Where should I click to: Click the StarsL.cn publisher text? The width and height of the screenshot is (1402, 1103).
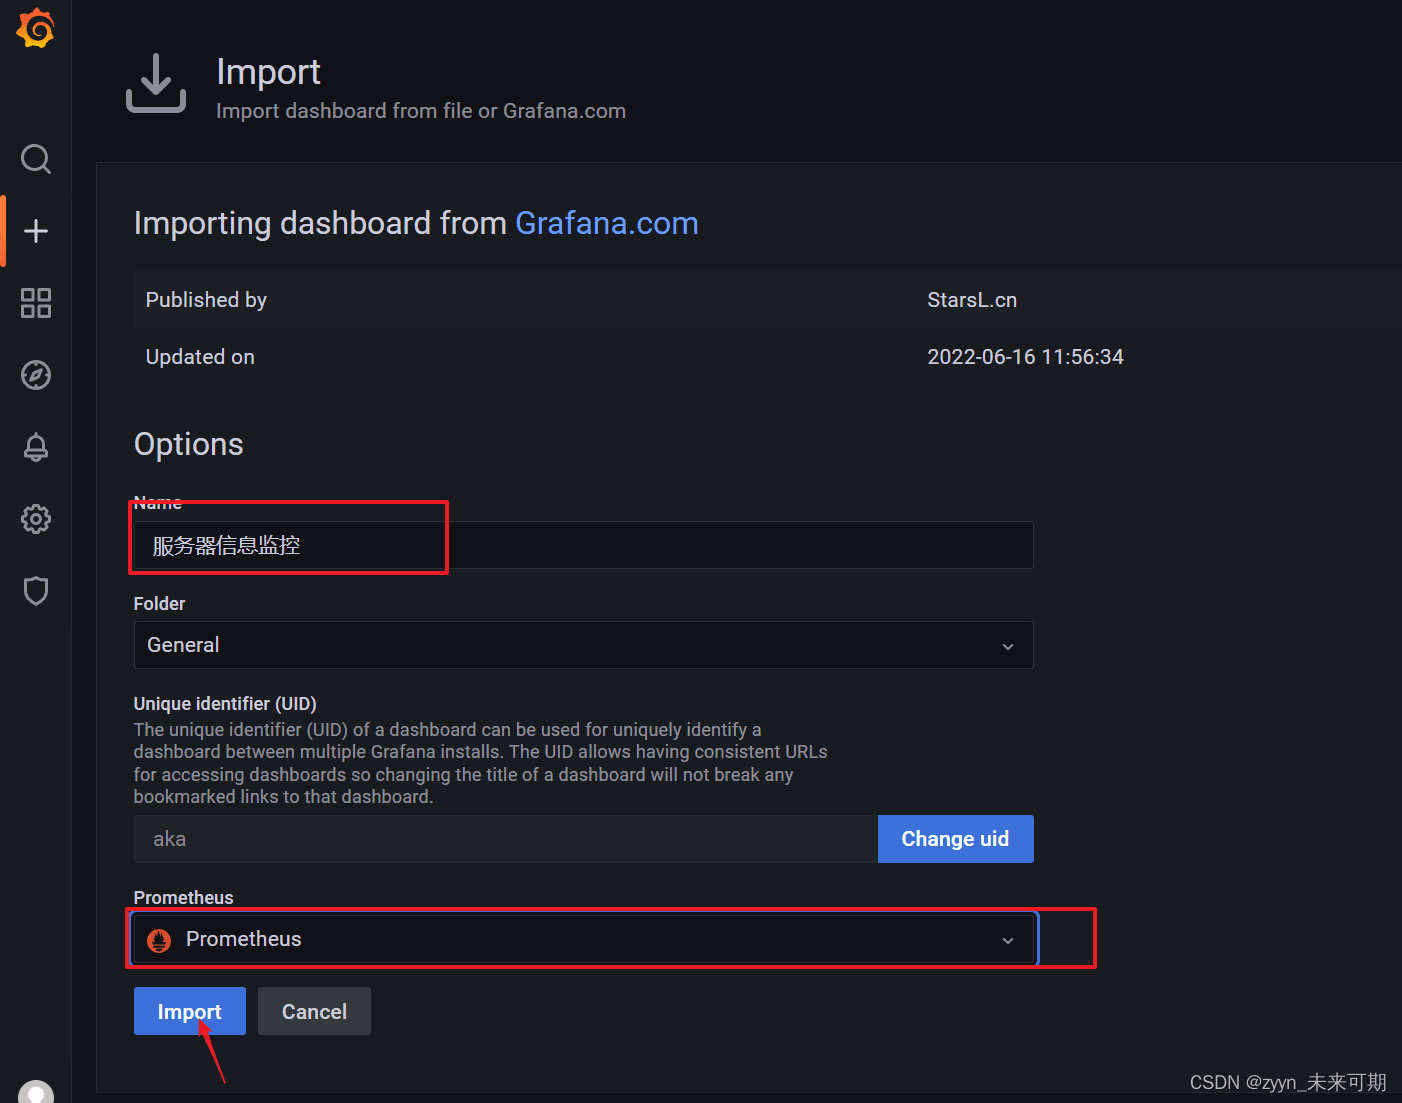(971, 300)
